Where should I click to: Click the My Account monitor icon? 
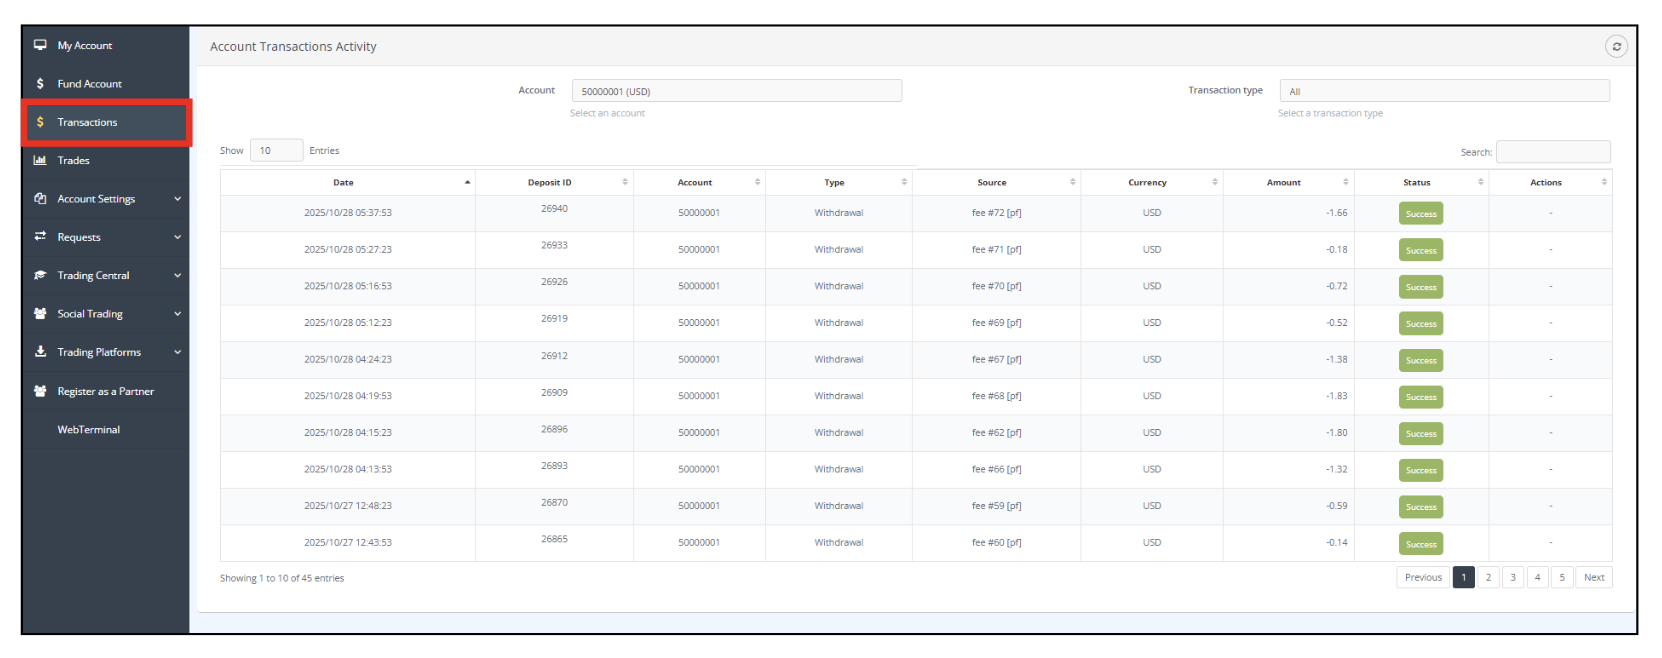point(40,45)
